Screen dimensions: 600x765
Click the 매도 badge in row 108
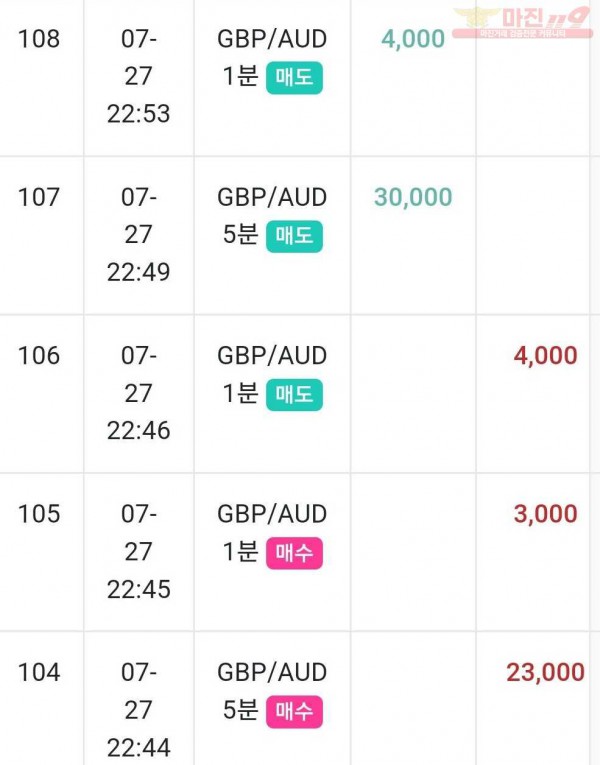pyautogui.click(x=294, y=78)
